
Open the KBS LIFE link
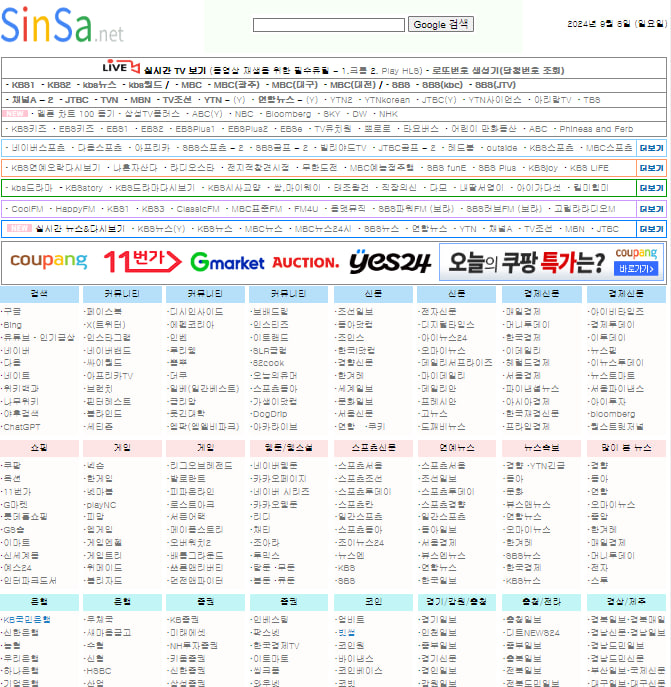tap(589, 168)
